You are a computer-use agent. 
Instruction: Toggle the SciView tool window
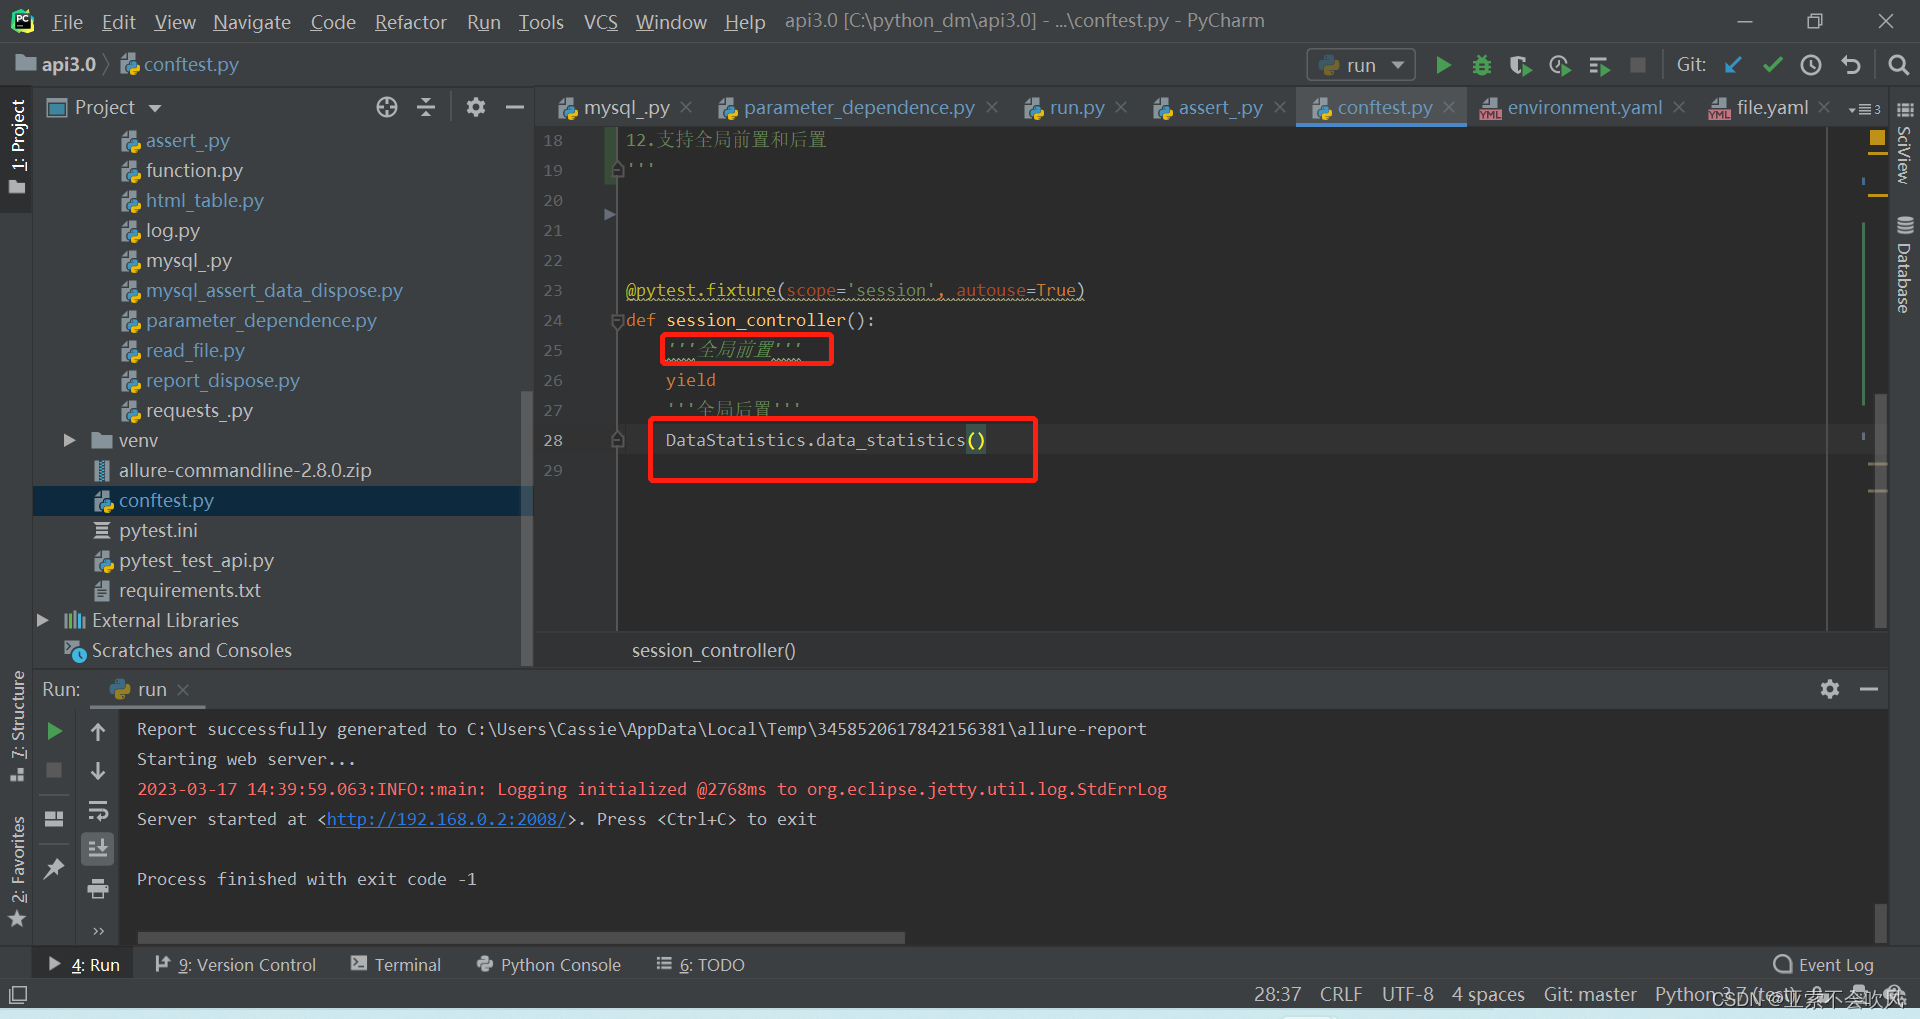1904,143
